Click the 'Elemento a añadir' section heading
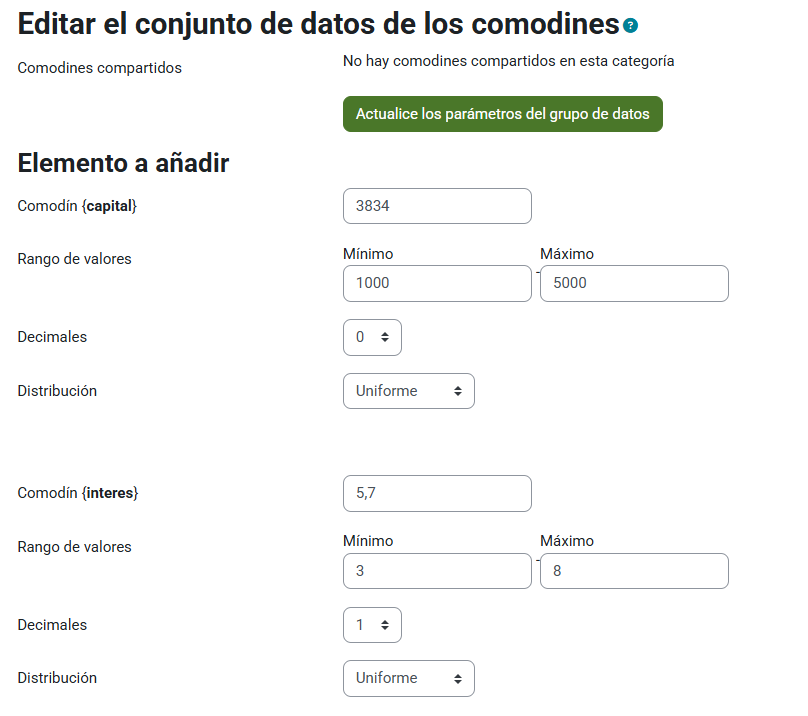This screenshot has width=808, height=716. point(123,163)
